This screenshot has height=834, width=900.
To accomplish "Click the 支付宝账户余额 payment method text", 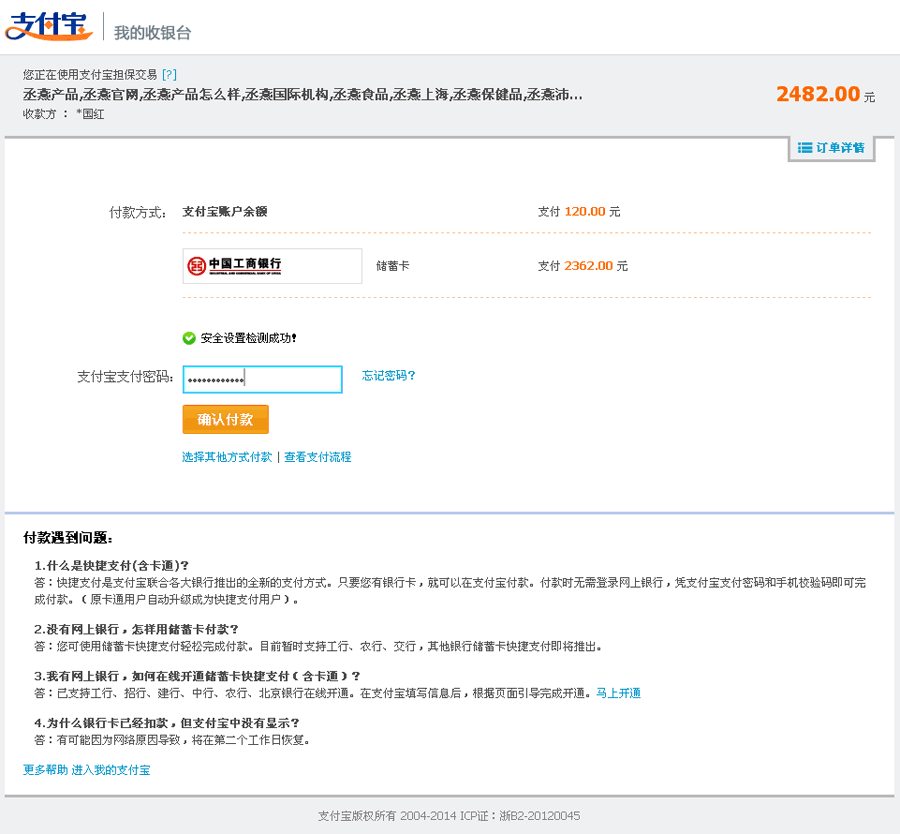I will (225, 212).
